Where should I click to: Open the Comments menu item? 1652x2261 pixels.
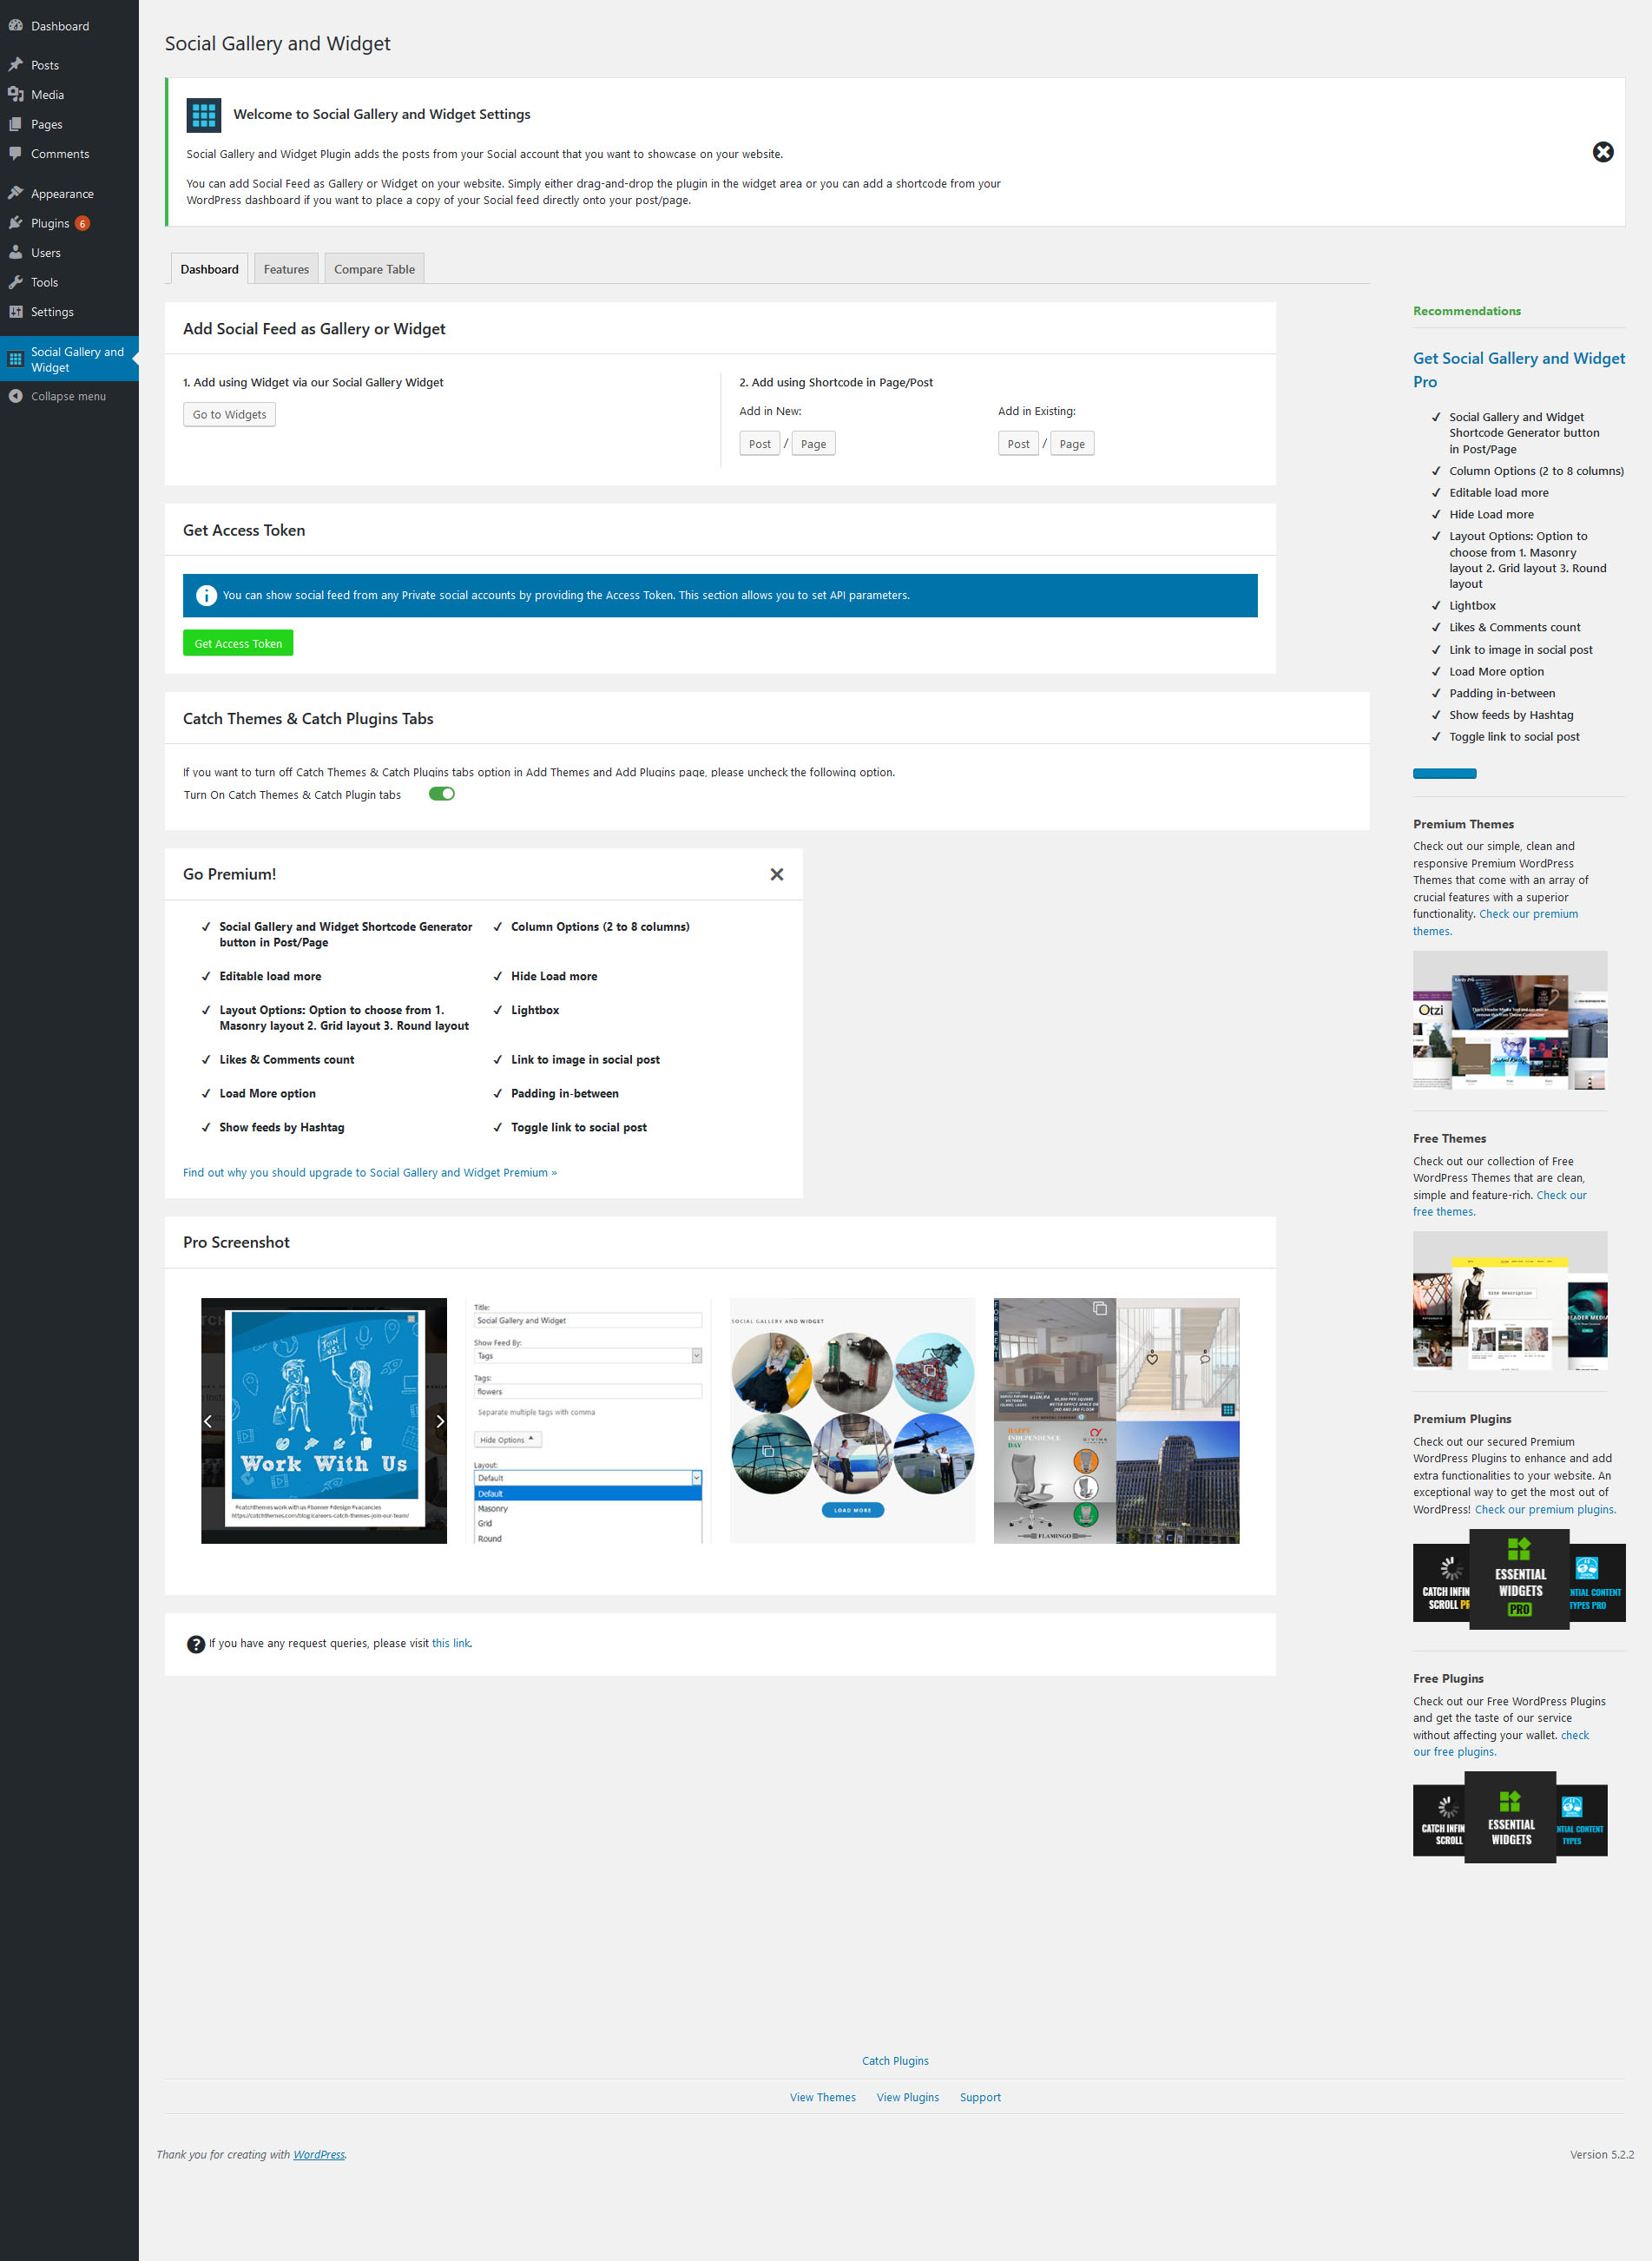(x=69, y=154)
